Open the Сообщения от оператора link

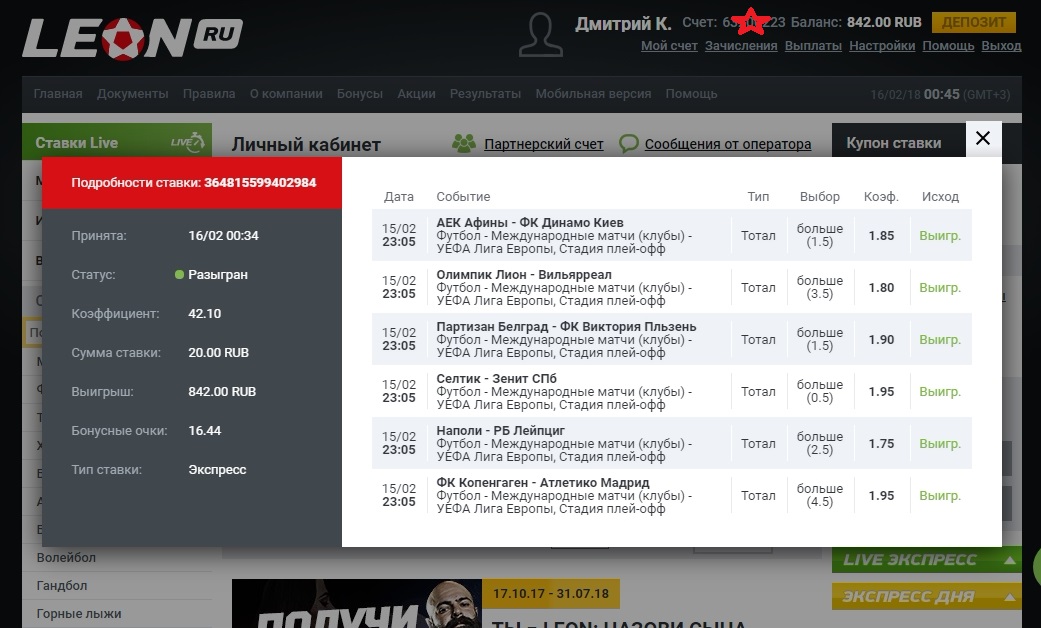coord(728,144)
